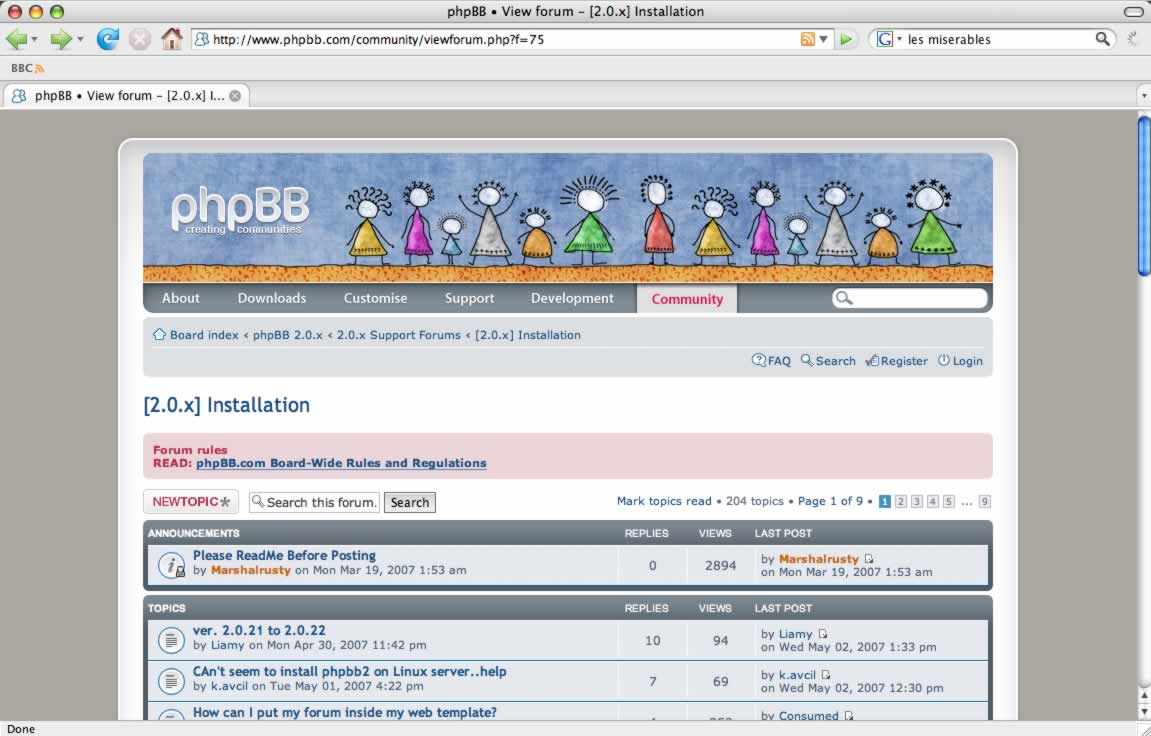1151x736 pixels.
Task: Open the Support menu
Action: click(x=469, y=299)
